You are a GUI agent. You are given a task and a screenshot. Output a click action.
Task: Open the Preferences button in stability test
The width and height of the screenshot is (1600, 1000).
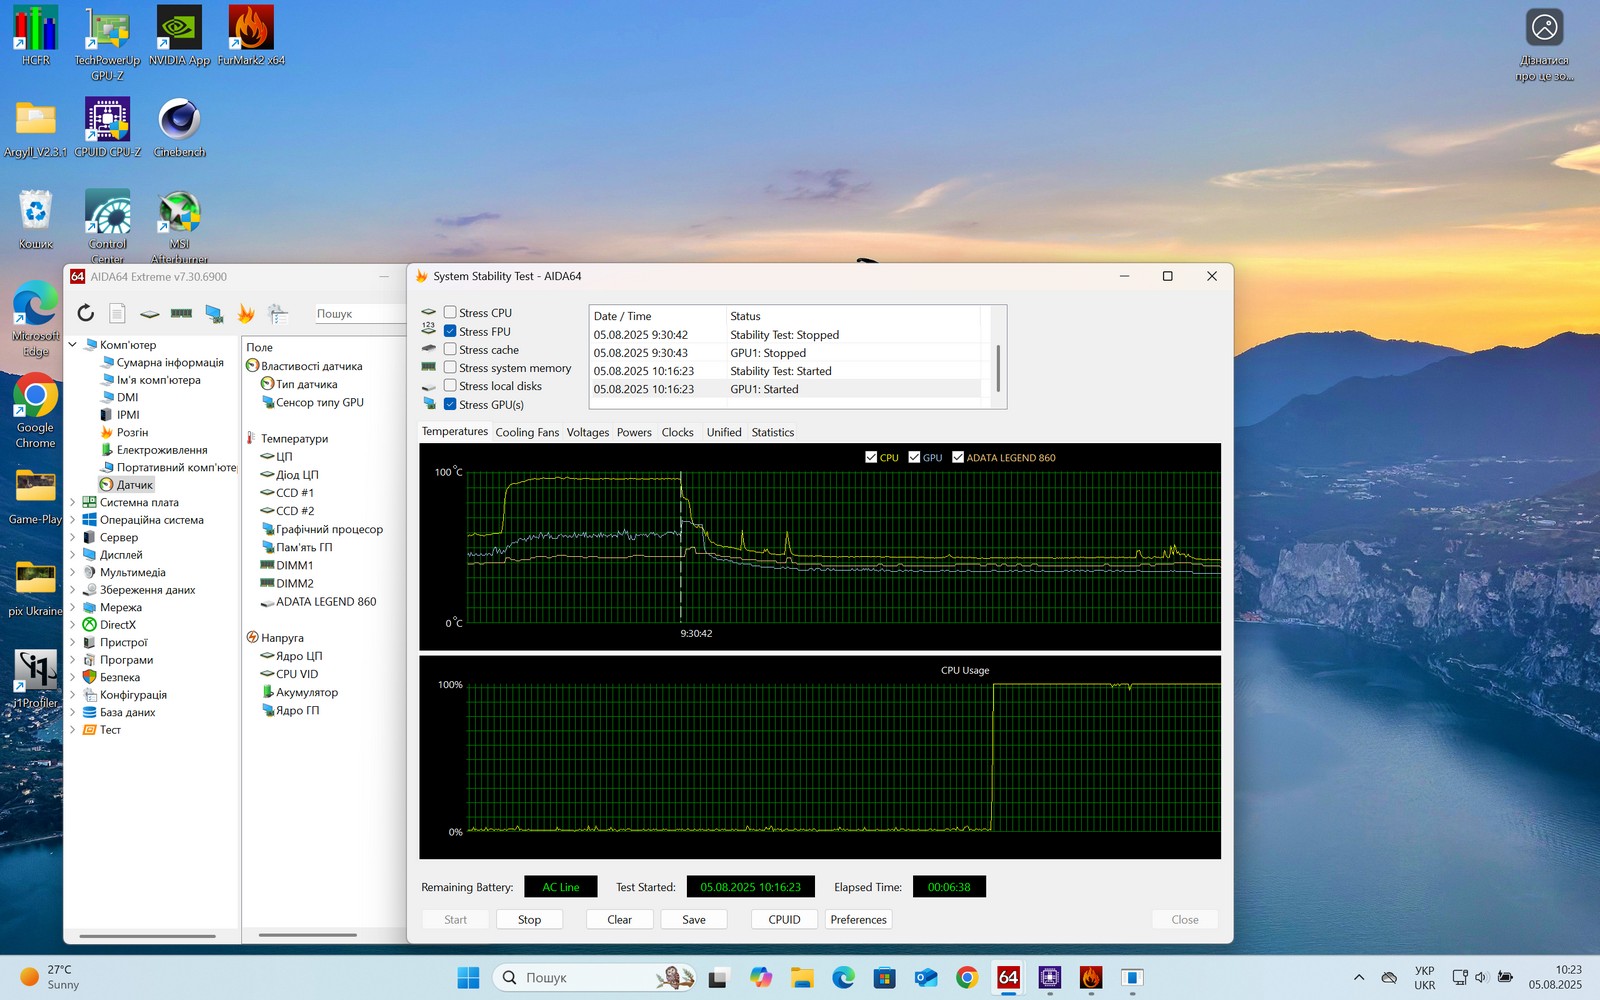[858, 919]
